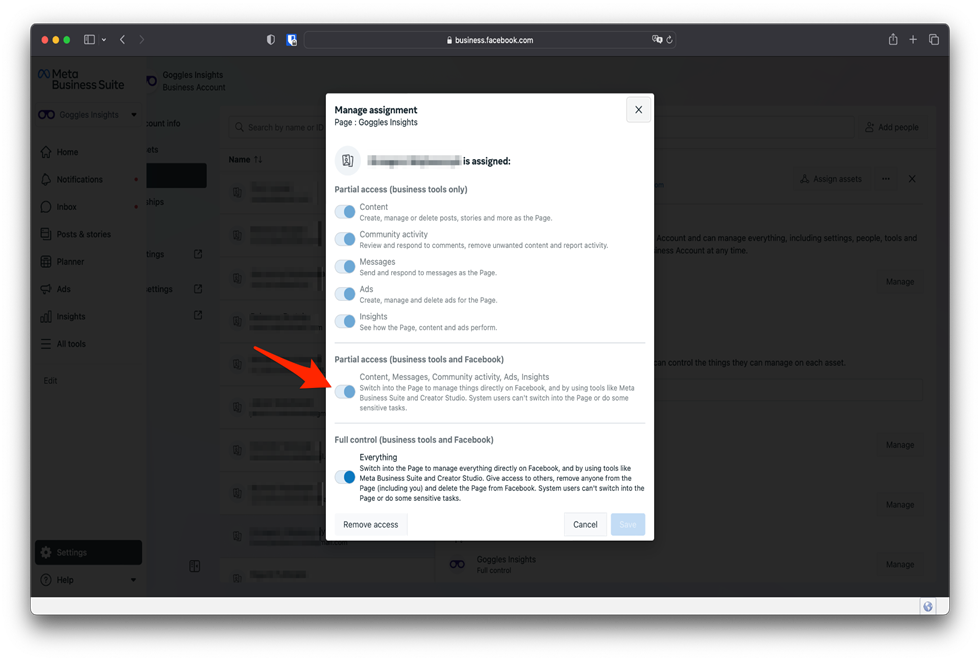Click the Remove access button
Image resolution: width=980 pixels, height=661 pixels.
click(x=370, y=524)
